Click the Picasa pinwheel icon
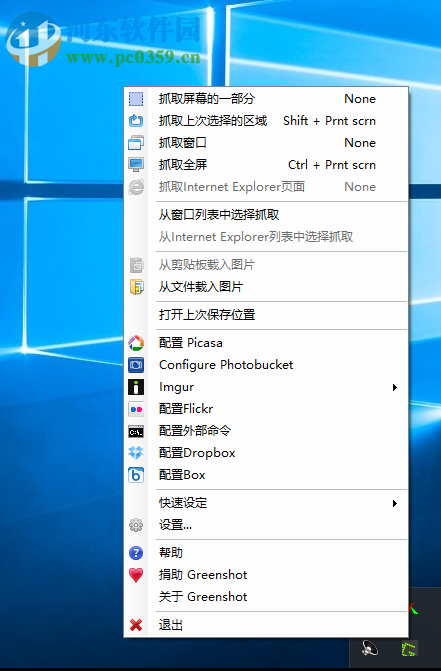The height and width of the screenshot is (671, 441). (136, 343)
